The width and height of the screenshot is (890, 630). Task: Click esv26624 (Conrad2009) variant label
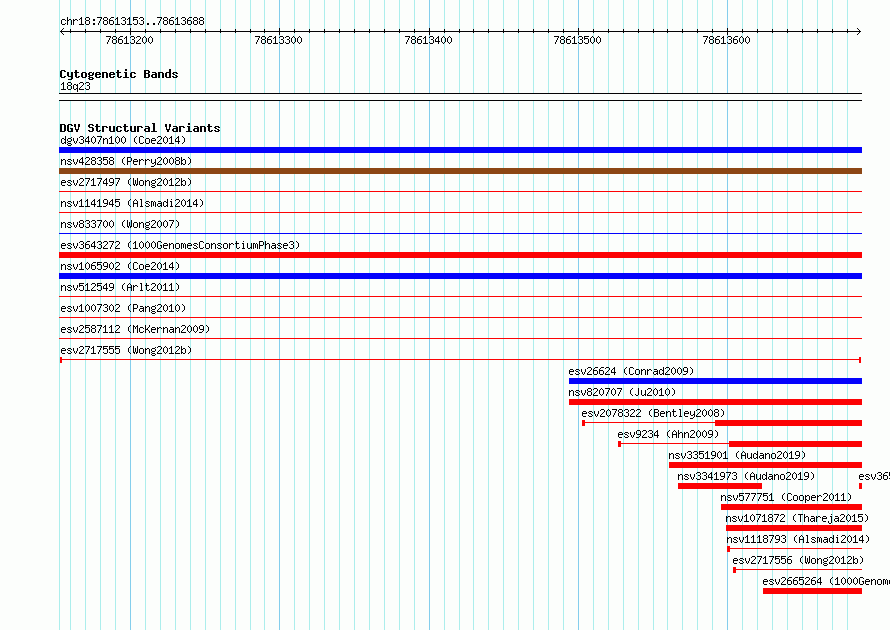coord(631,371)
